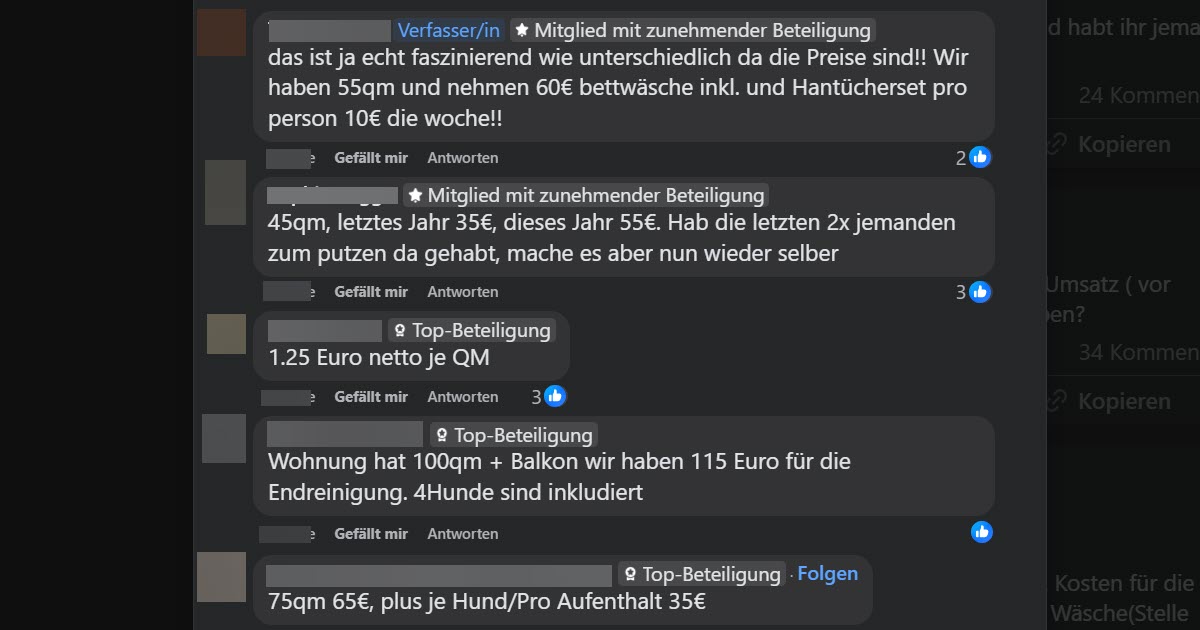1200x630 pixels.
Task: Click like reaction icon under 1.25 Euro comment
Action: pyautogui.click(x=555, y=396)
